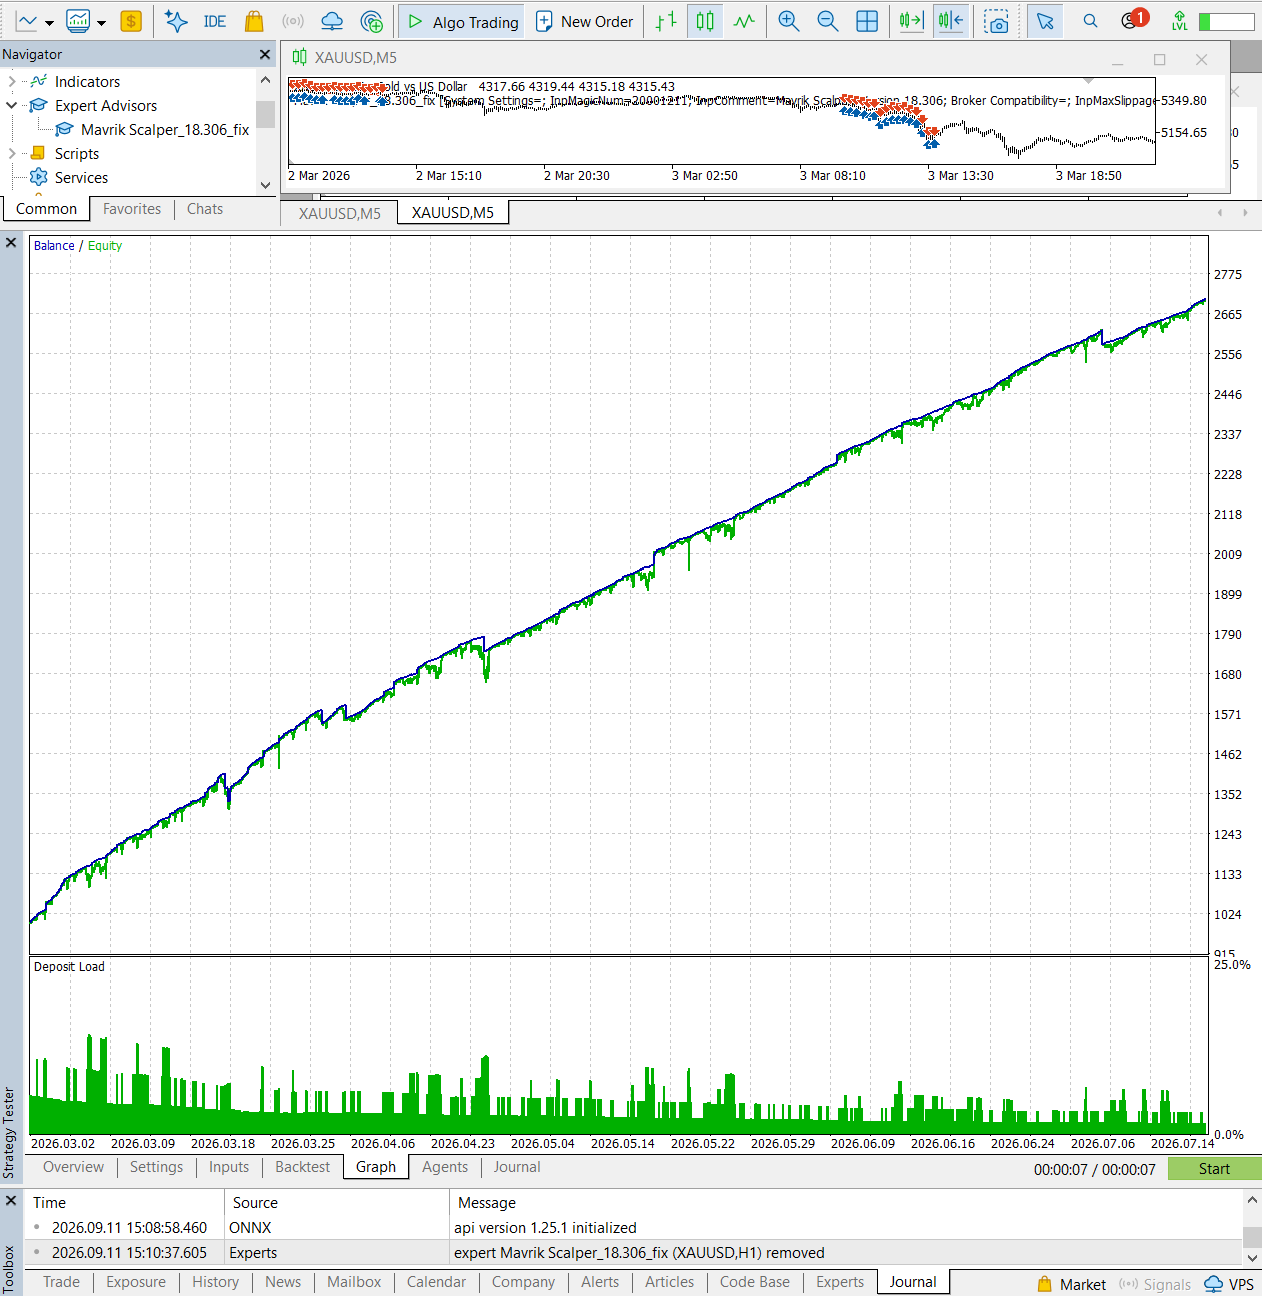Image resolution: width=1262 pixels, height=1296 pixels.
Task: Toggle Algo Trading button
Action: [463, 21]
